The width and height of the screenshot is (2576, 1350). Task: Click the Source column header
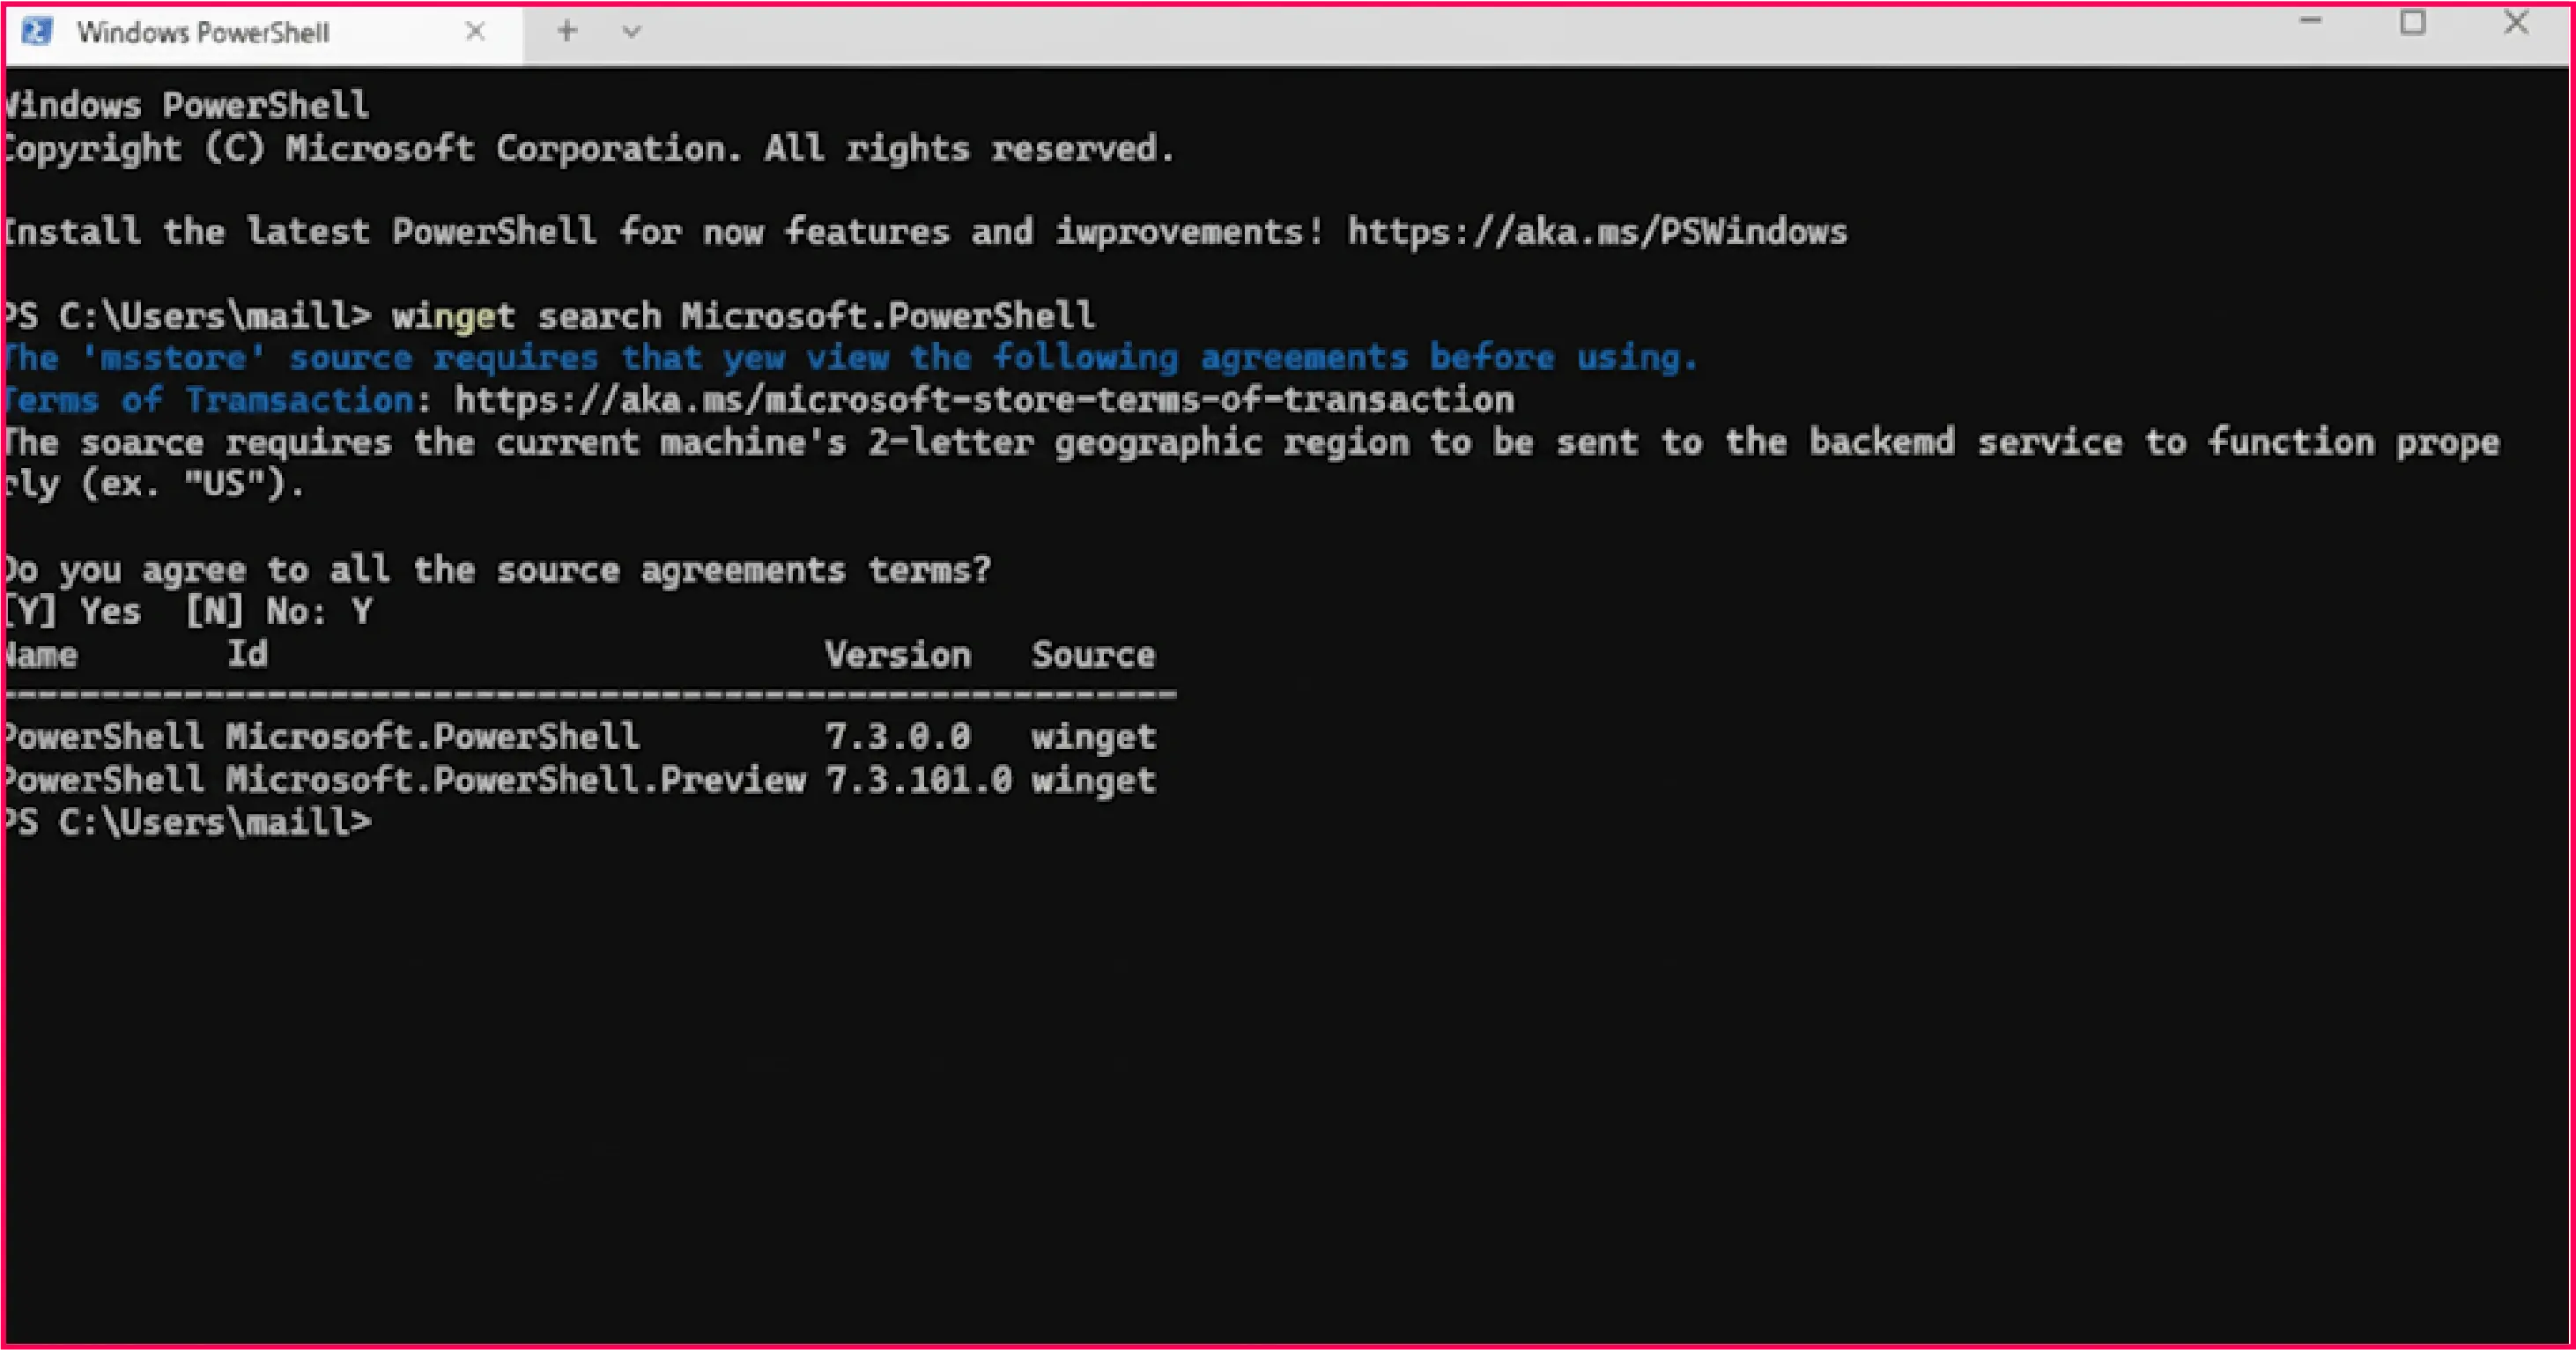coord(1093,655)
